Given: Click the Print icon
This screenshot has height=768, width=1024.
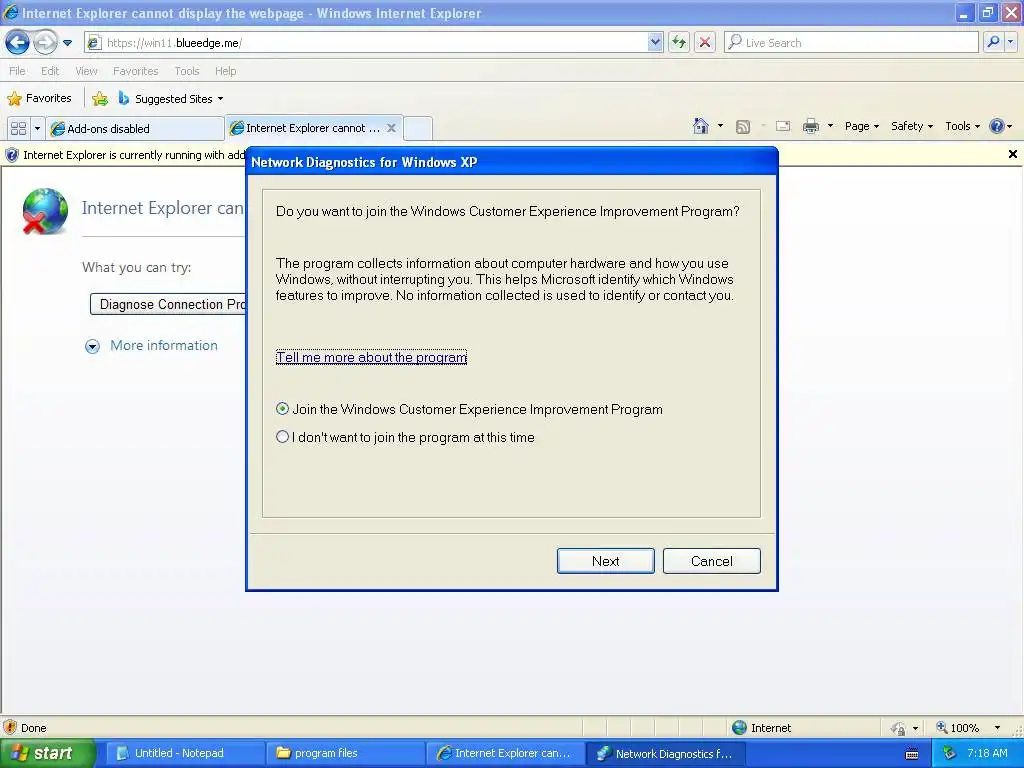Looking at the screenshot, I should point(810,126).
